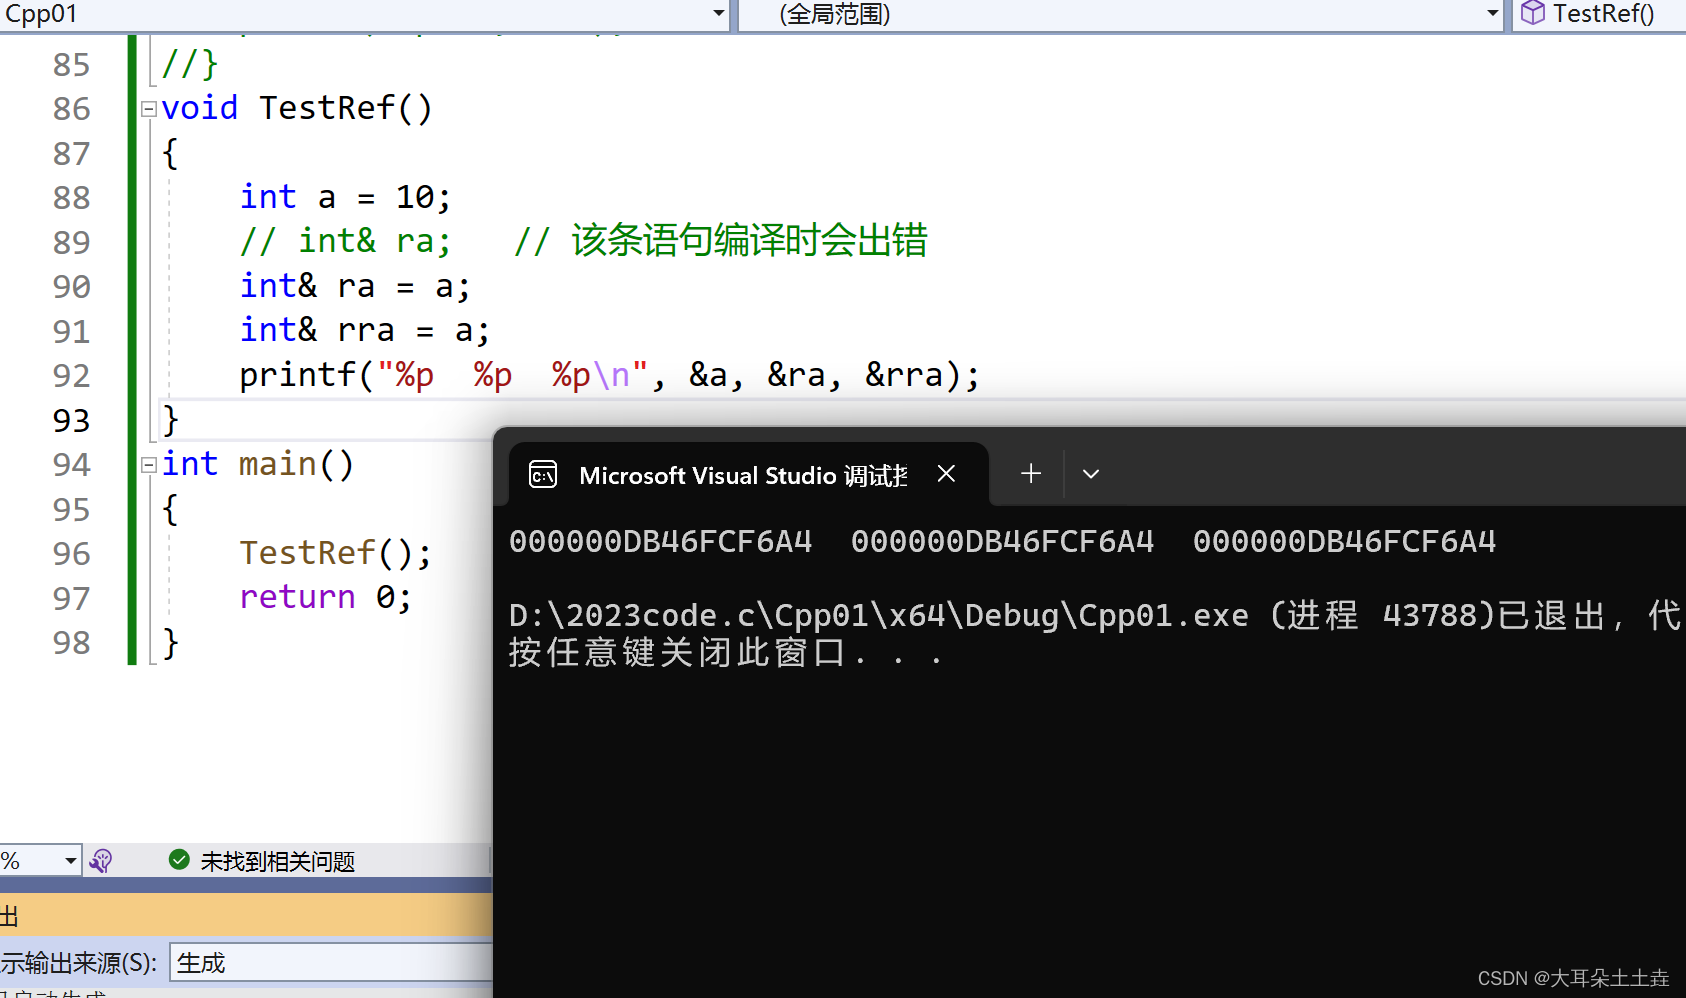The height and width of the screenshot is (998, 1686).
Task: Click the code cleanup brush icon
Action: click(101, 861)
